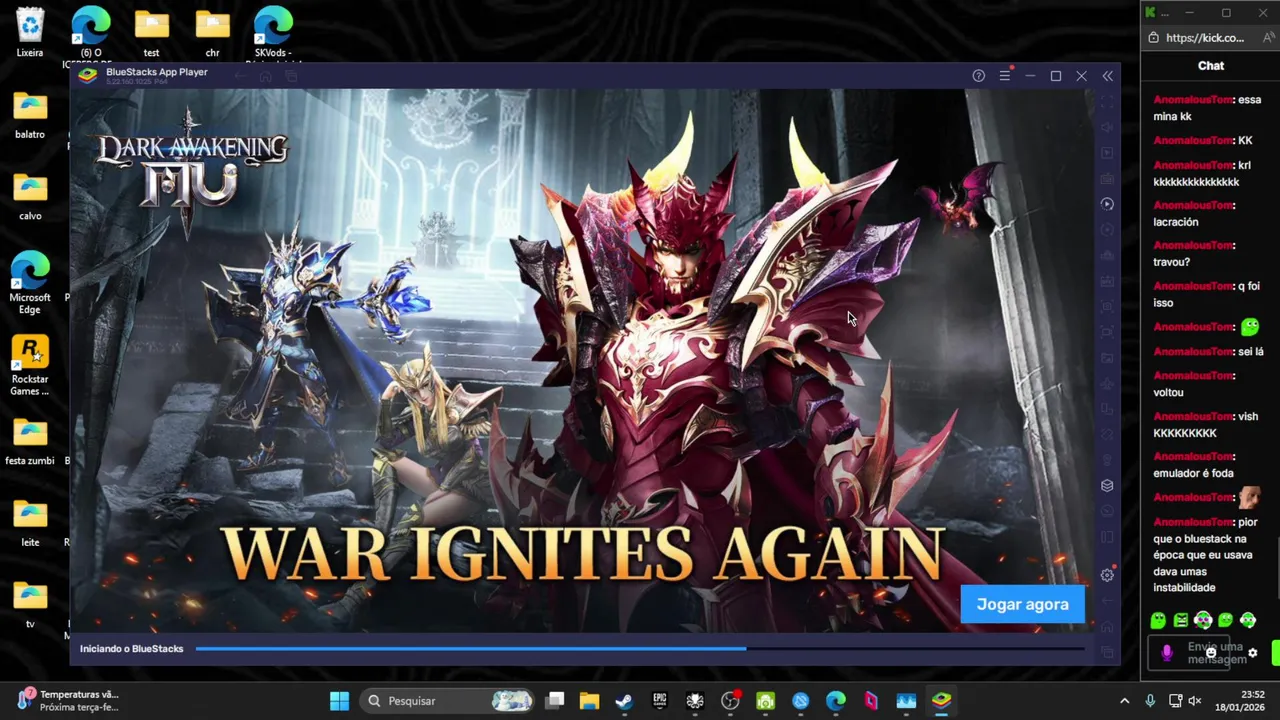Click the Kick chat scrollbar
Image resolution: width=1280 pixels, height=720 pixels.
(1276, 566)
